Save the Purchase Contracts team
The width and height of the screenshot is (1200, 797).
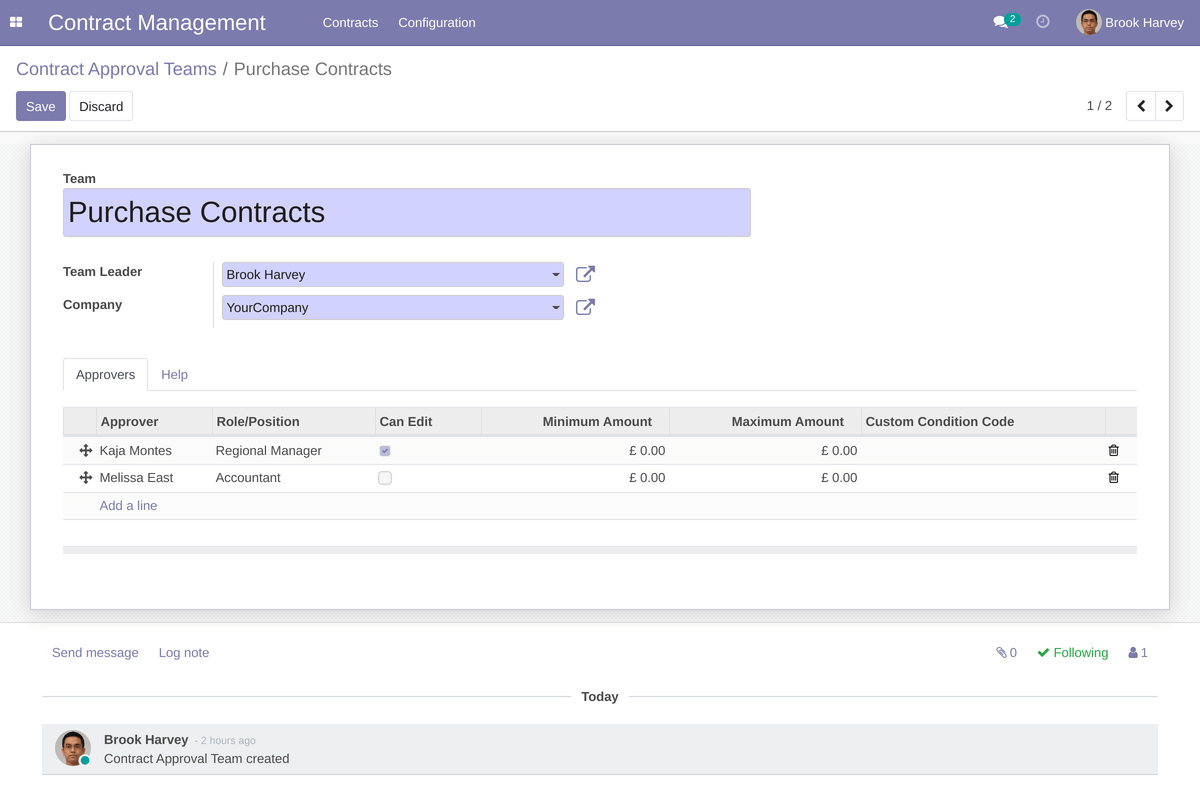pyautogui.click(x=40, y=105)
